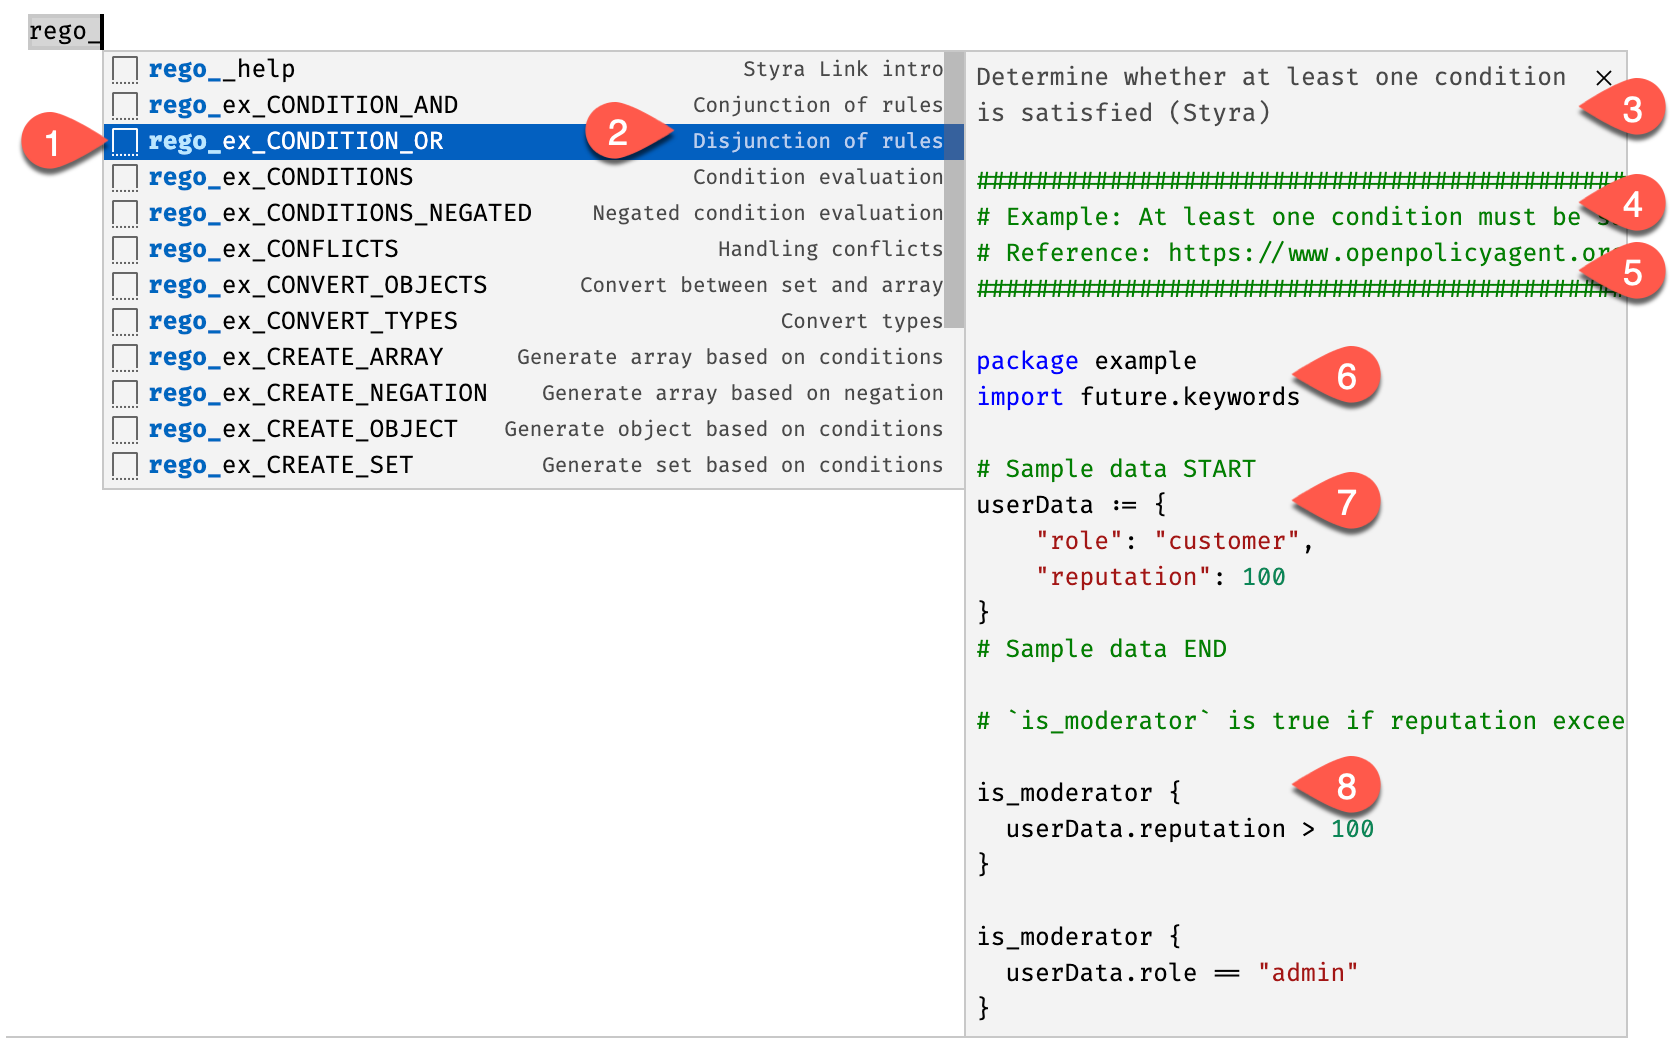
Task: Click the '# Sample data START' comment
Action: coord(1116,469)
